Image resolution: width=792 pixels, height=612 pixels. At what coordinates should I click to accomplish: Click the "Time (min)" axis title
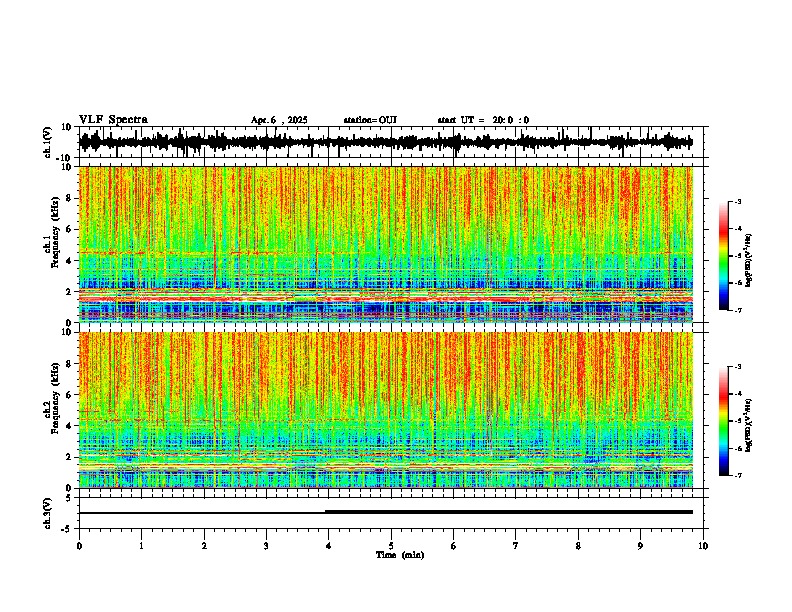[400, 555]
